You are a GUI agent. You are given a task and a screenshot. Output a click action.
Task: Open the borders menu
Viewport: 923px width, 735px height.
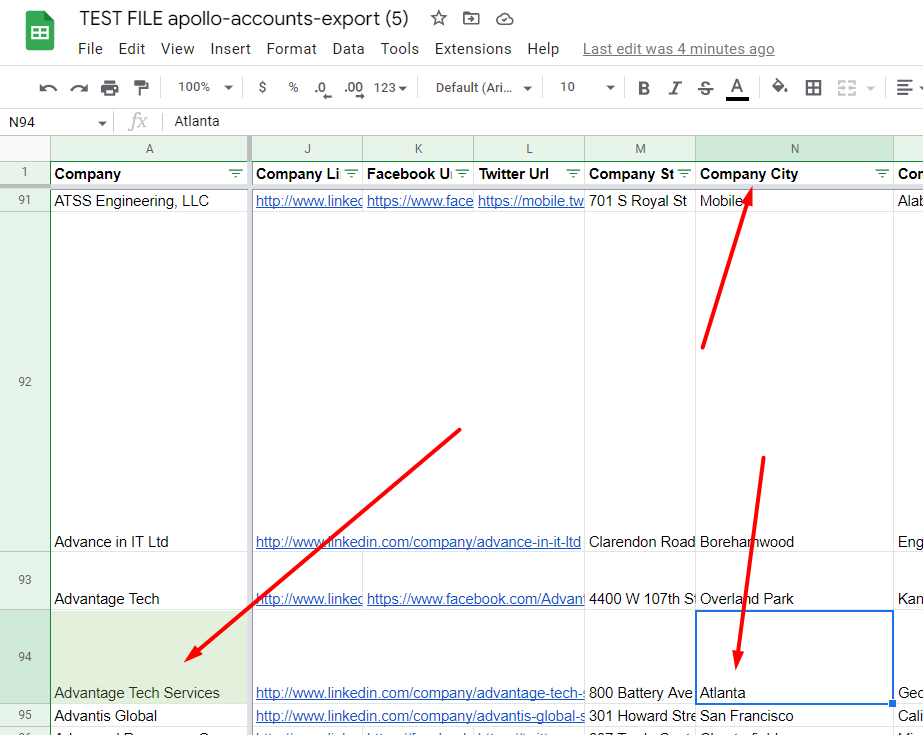point(813,87)
